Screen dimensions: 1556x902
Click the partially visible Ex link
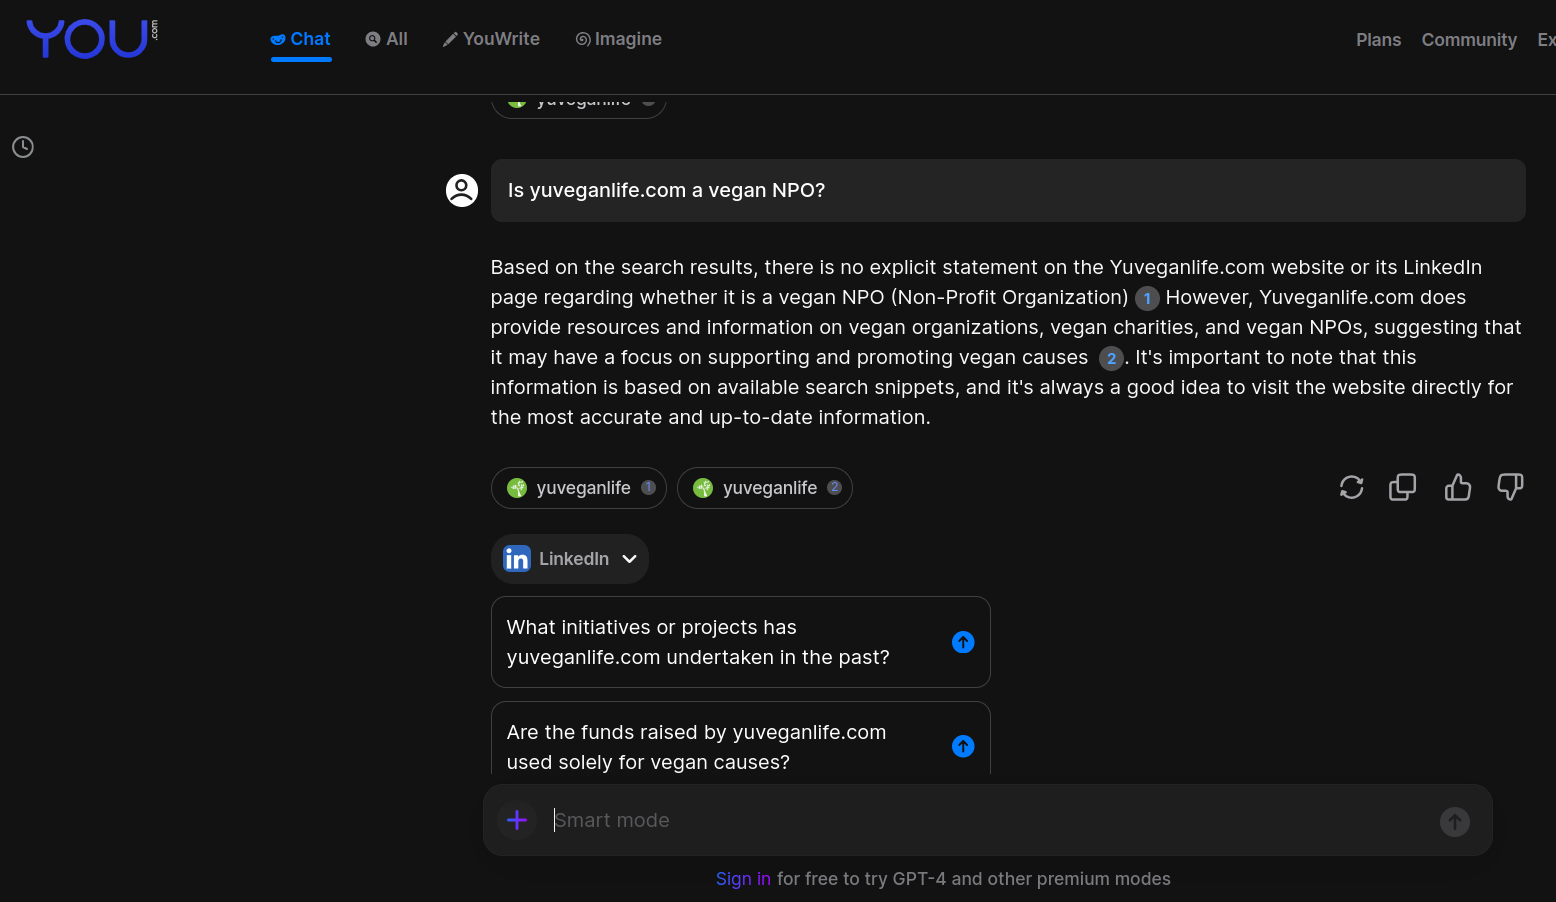[1546, 40]
